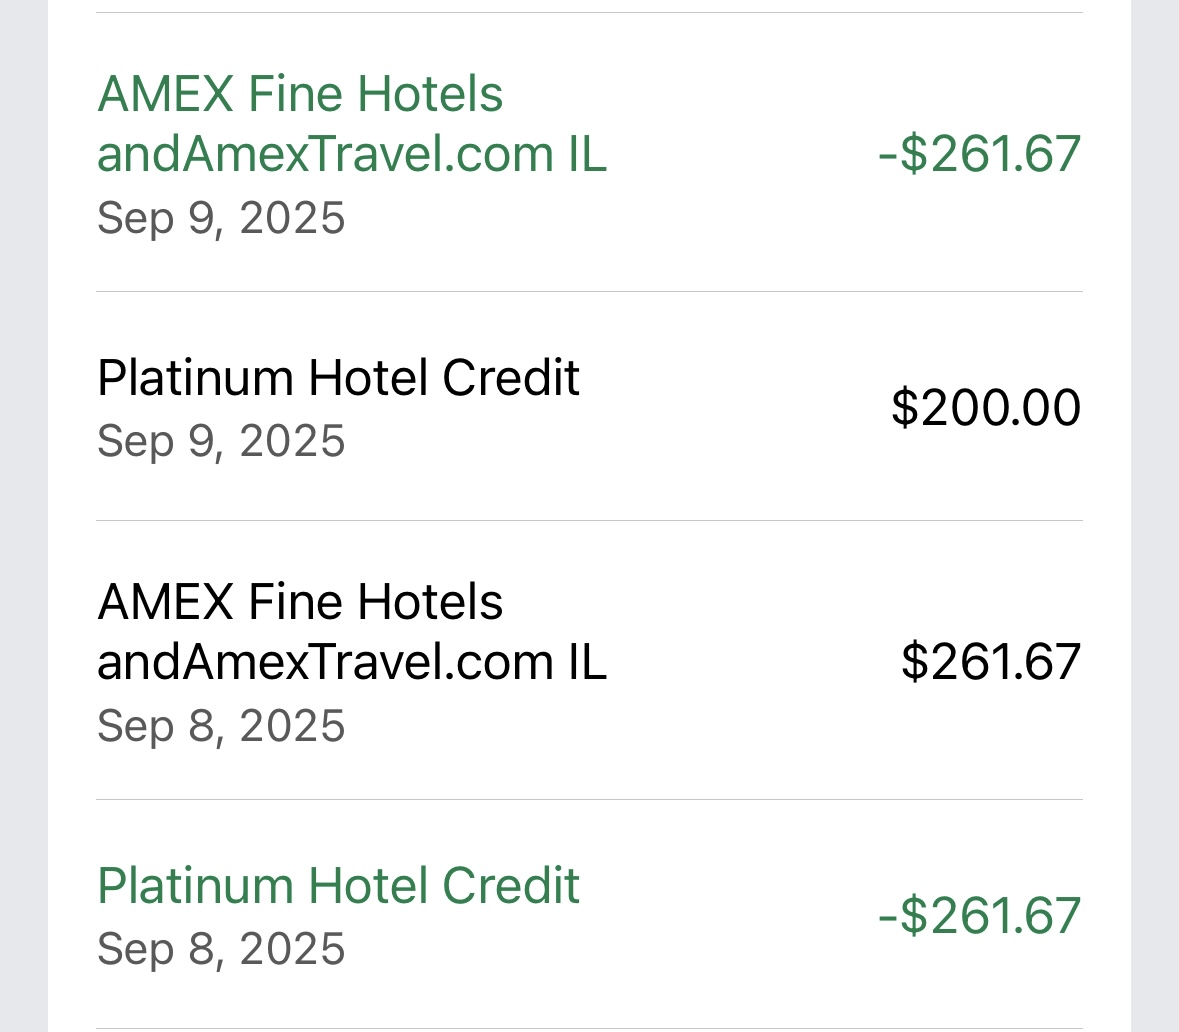Select the black andAmexTravel.com IL text line
Screen dimensions: 1179x1032
[x=352, y=662]
